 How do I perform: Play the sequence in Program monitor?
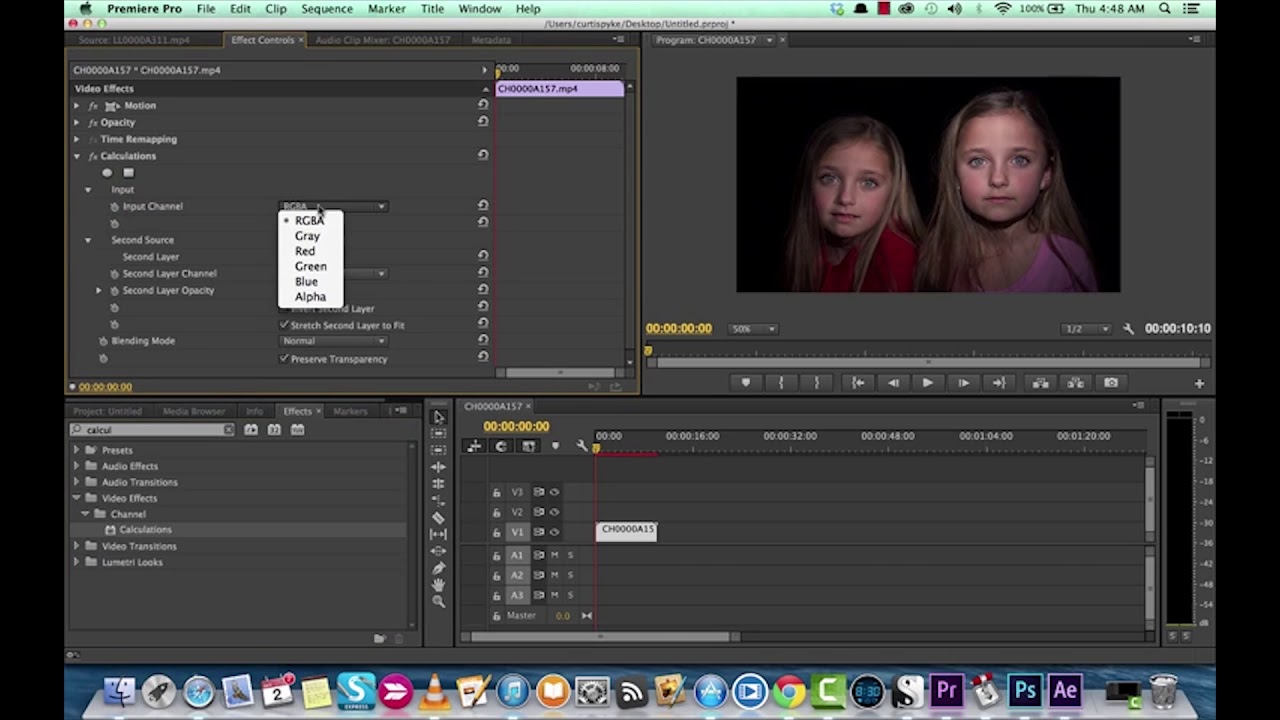[927, 383]
